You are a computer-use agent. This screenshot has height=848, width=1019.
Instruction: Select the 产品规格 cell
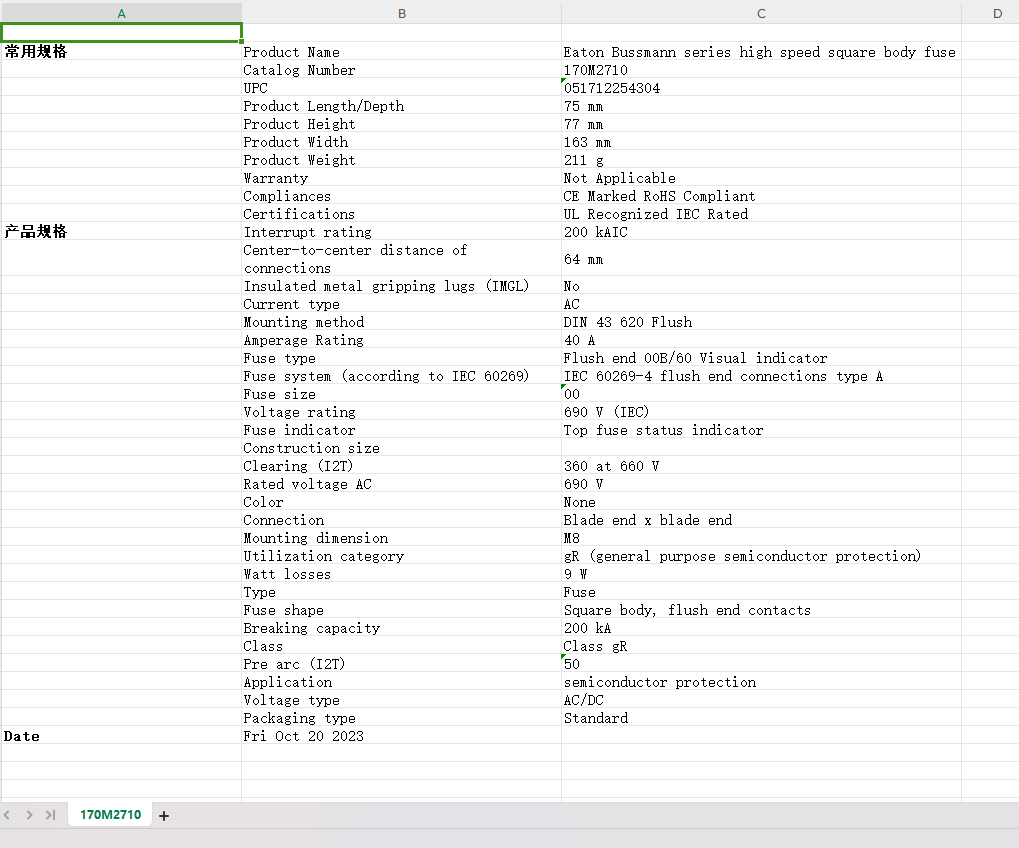(x=122, y=231)
